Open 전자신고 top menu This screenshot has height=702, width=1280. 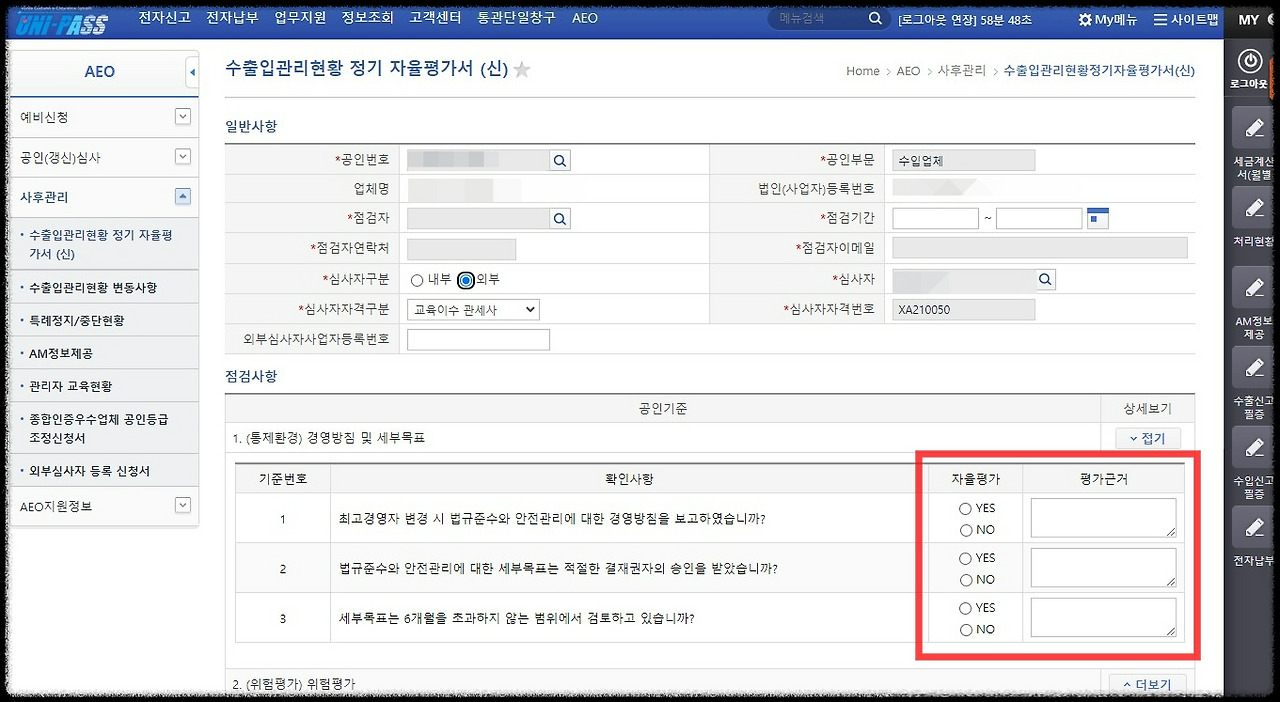164,19
